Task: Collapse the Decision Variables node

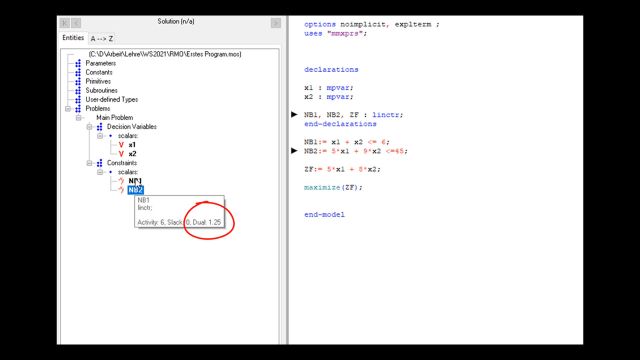Action: tap(89, 127)
